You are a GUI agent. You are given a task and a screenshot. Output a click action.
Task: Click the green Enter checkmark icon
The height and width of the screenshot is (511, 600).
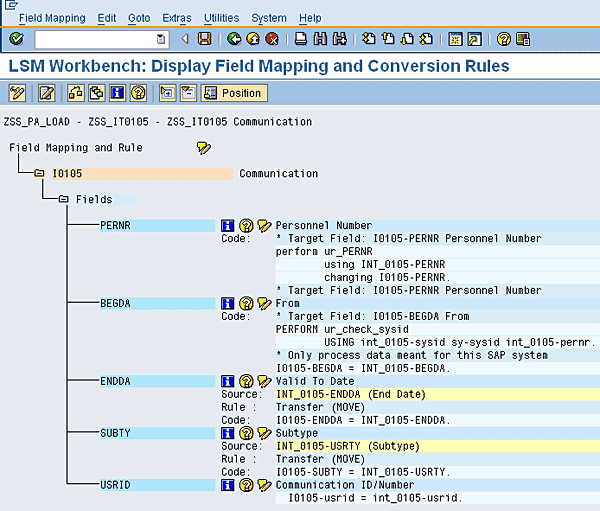[16, 39]
